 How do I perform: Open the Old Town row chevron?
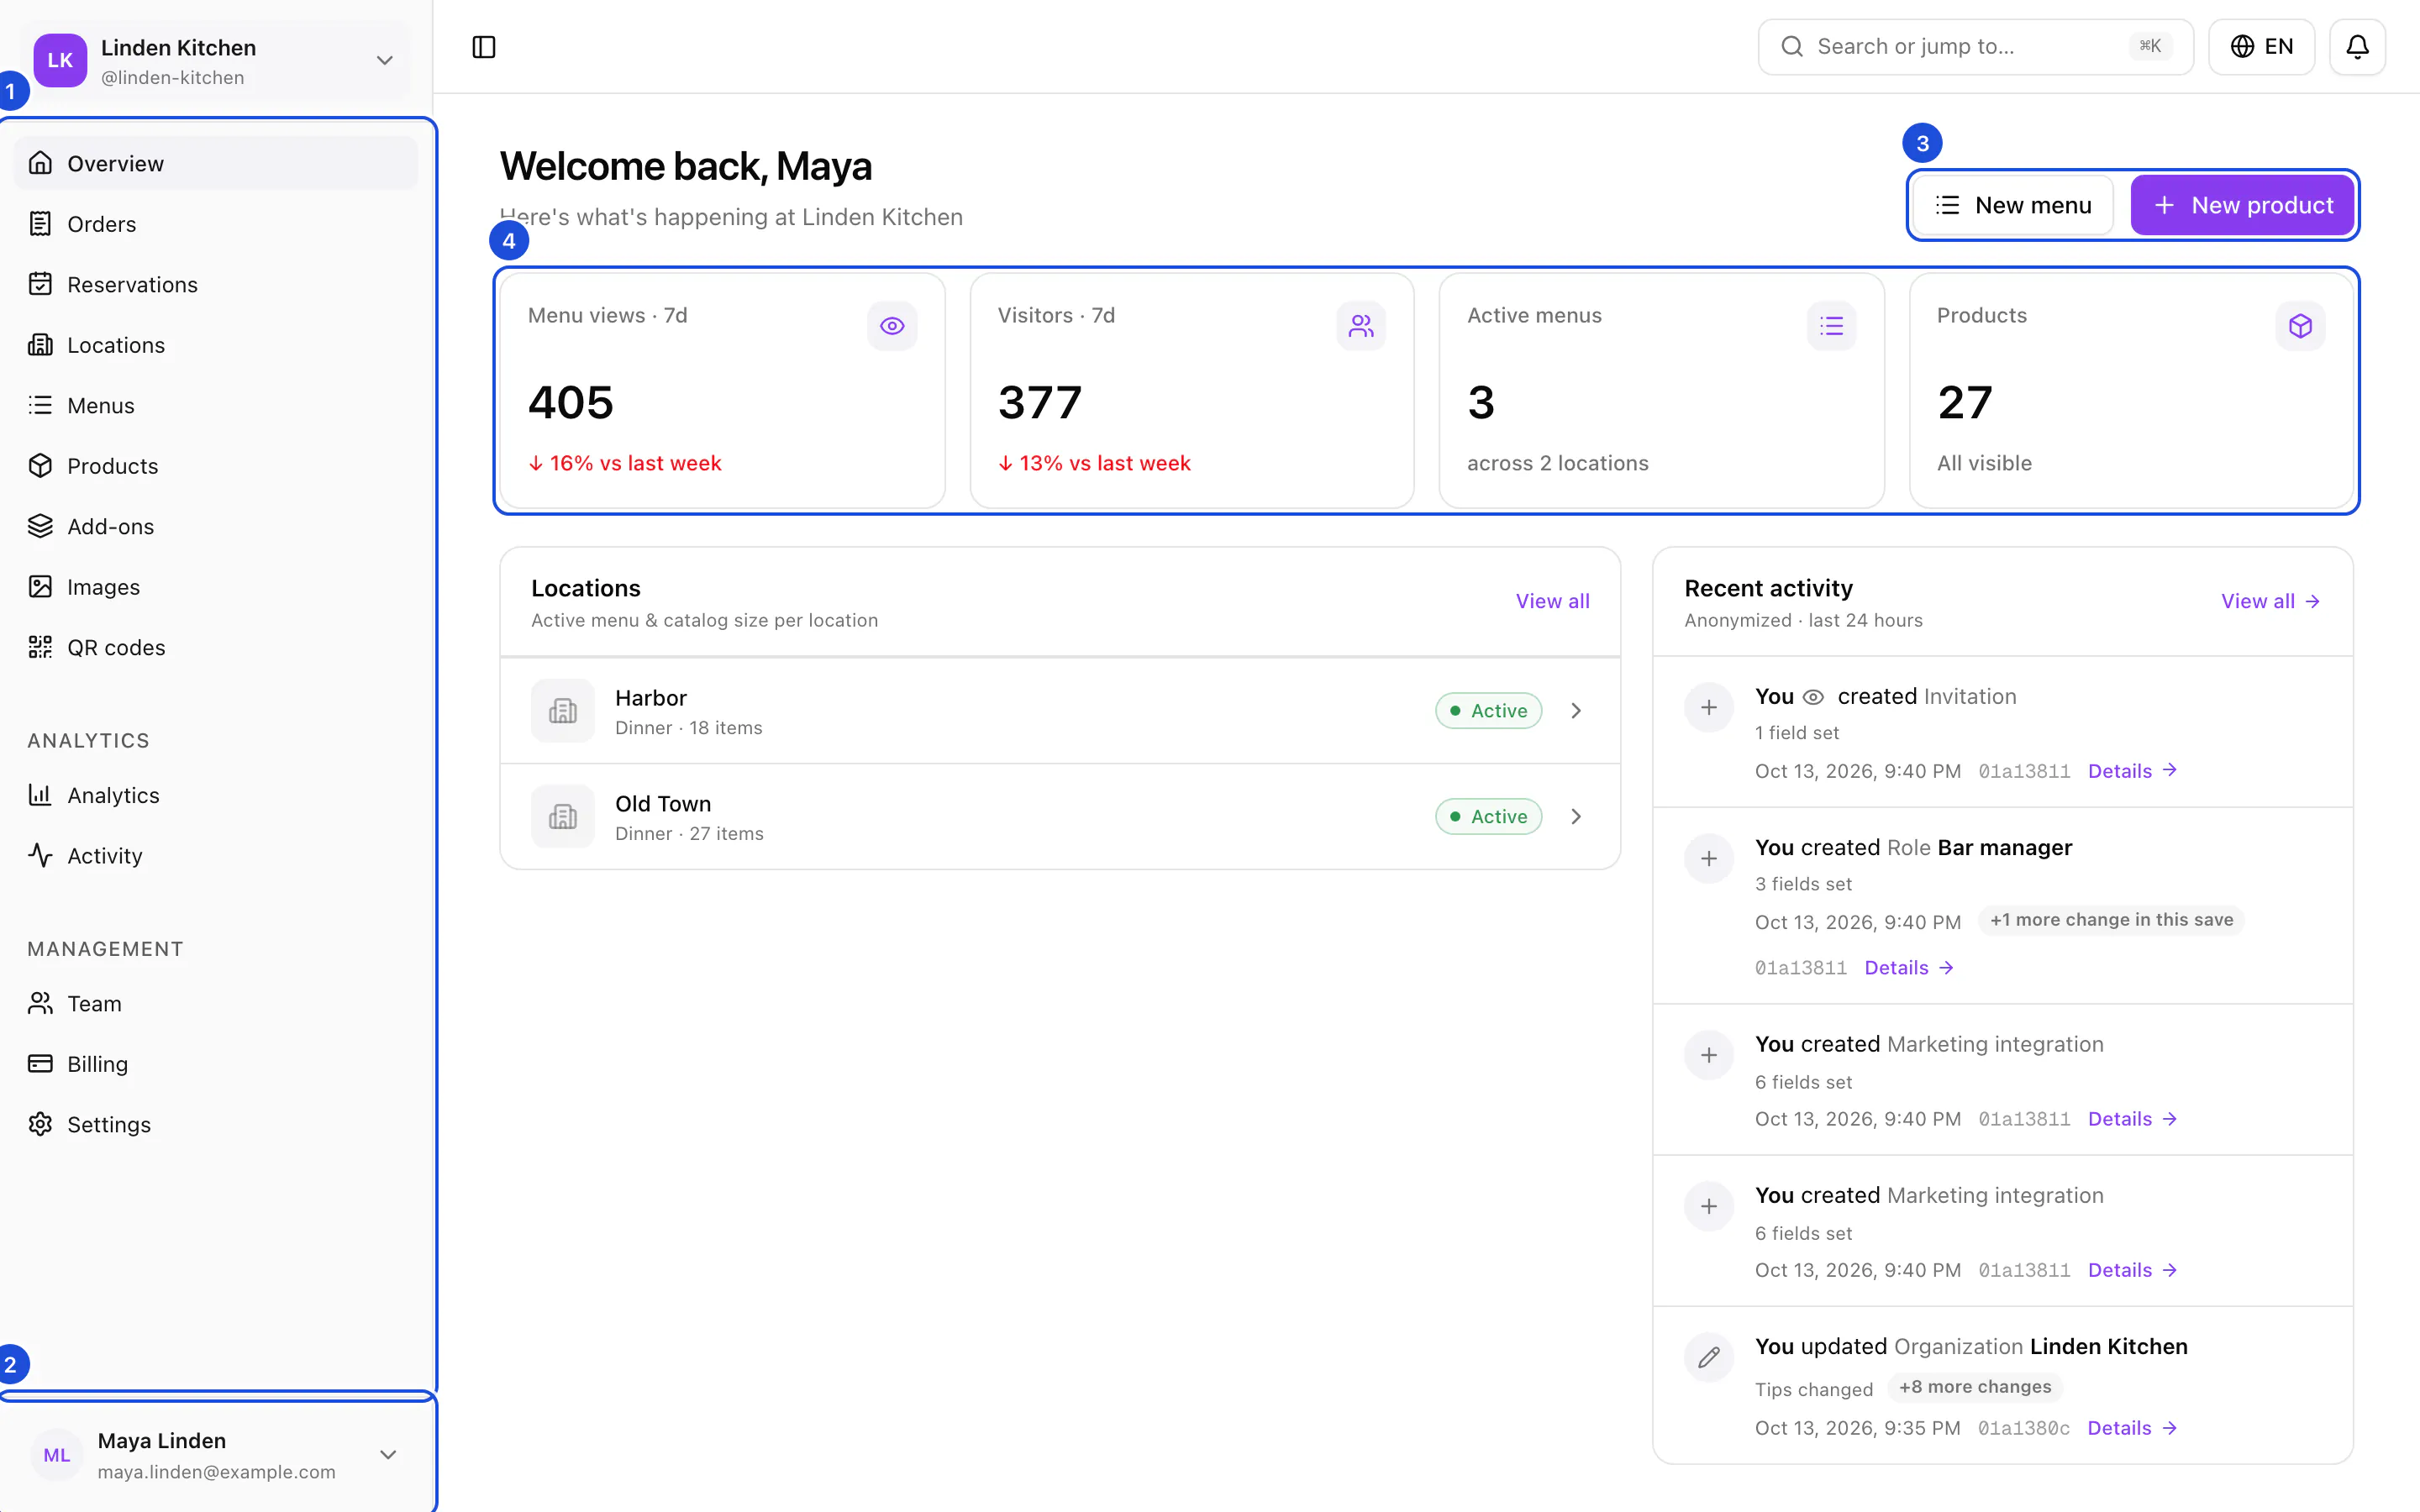(1576, 817)
